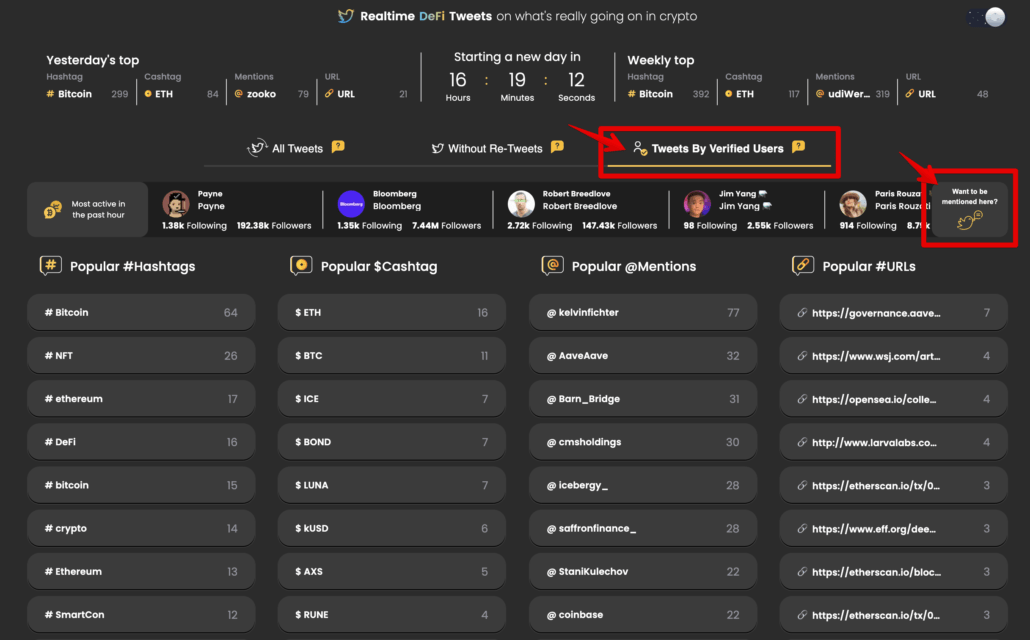
Task: Toggle the dark/light mode switch
Action: coord(987,17)
